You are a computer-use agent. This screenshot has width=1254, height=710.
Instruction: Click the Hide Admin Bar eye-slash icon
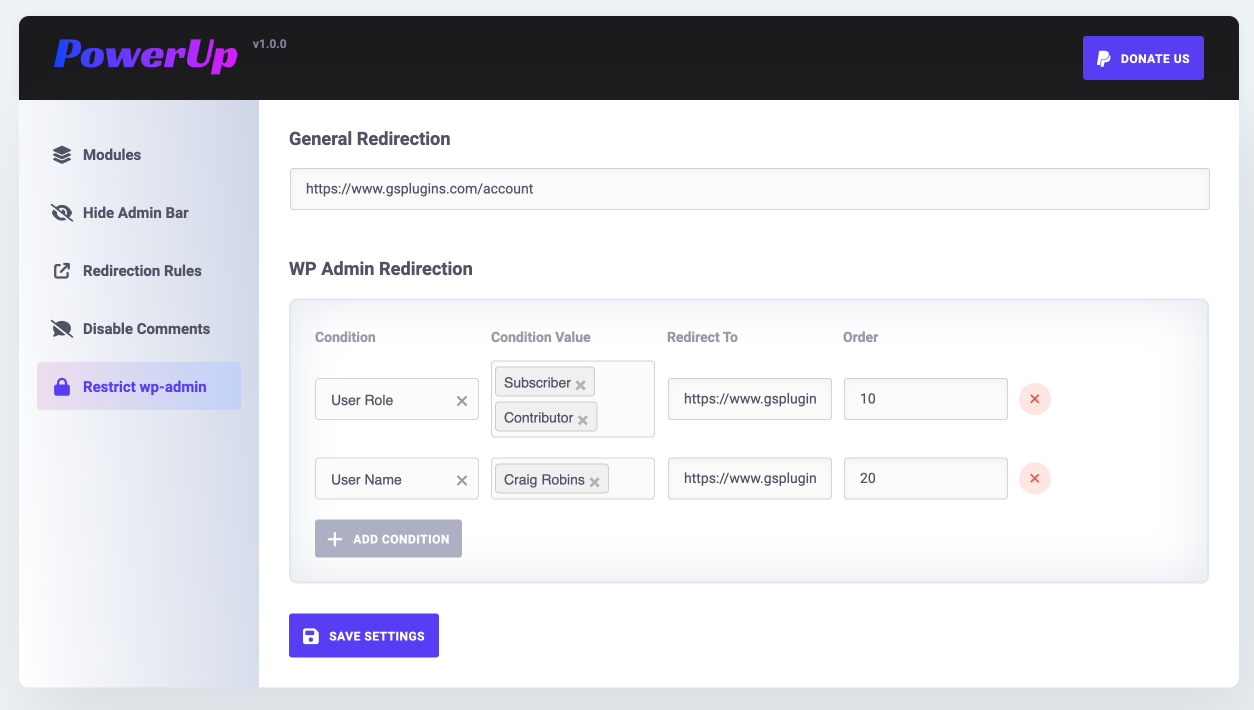62,213
